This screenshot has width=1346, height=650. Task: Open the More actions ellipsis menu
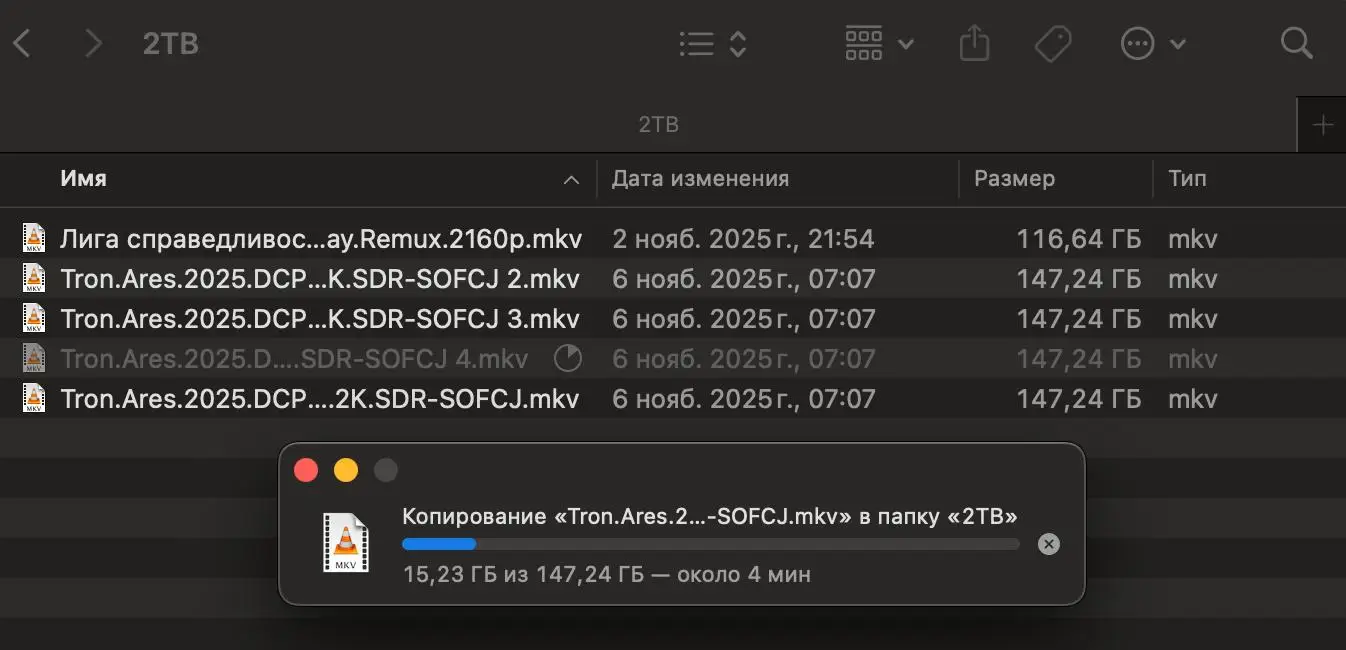pos(1153,44)
